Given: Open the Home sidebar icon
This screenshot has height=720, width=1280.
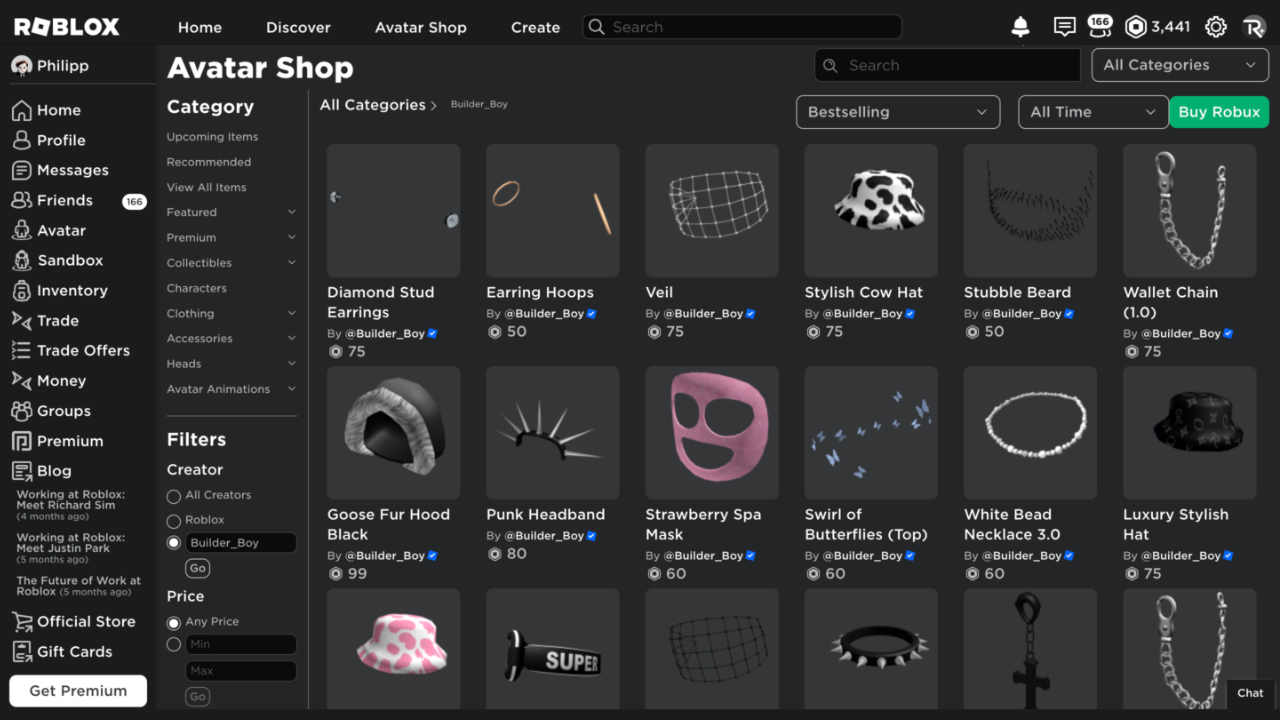Looking at the screenshot, I should click(21, 110).
